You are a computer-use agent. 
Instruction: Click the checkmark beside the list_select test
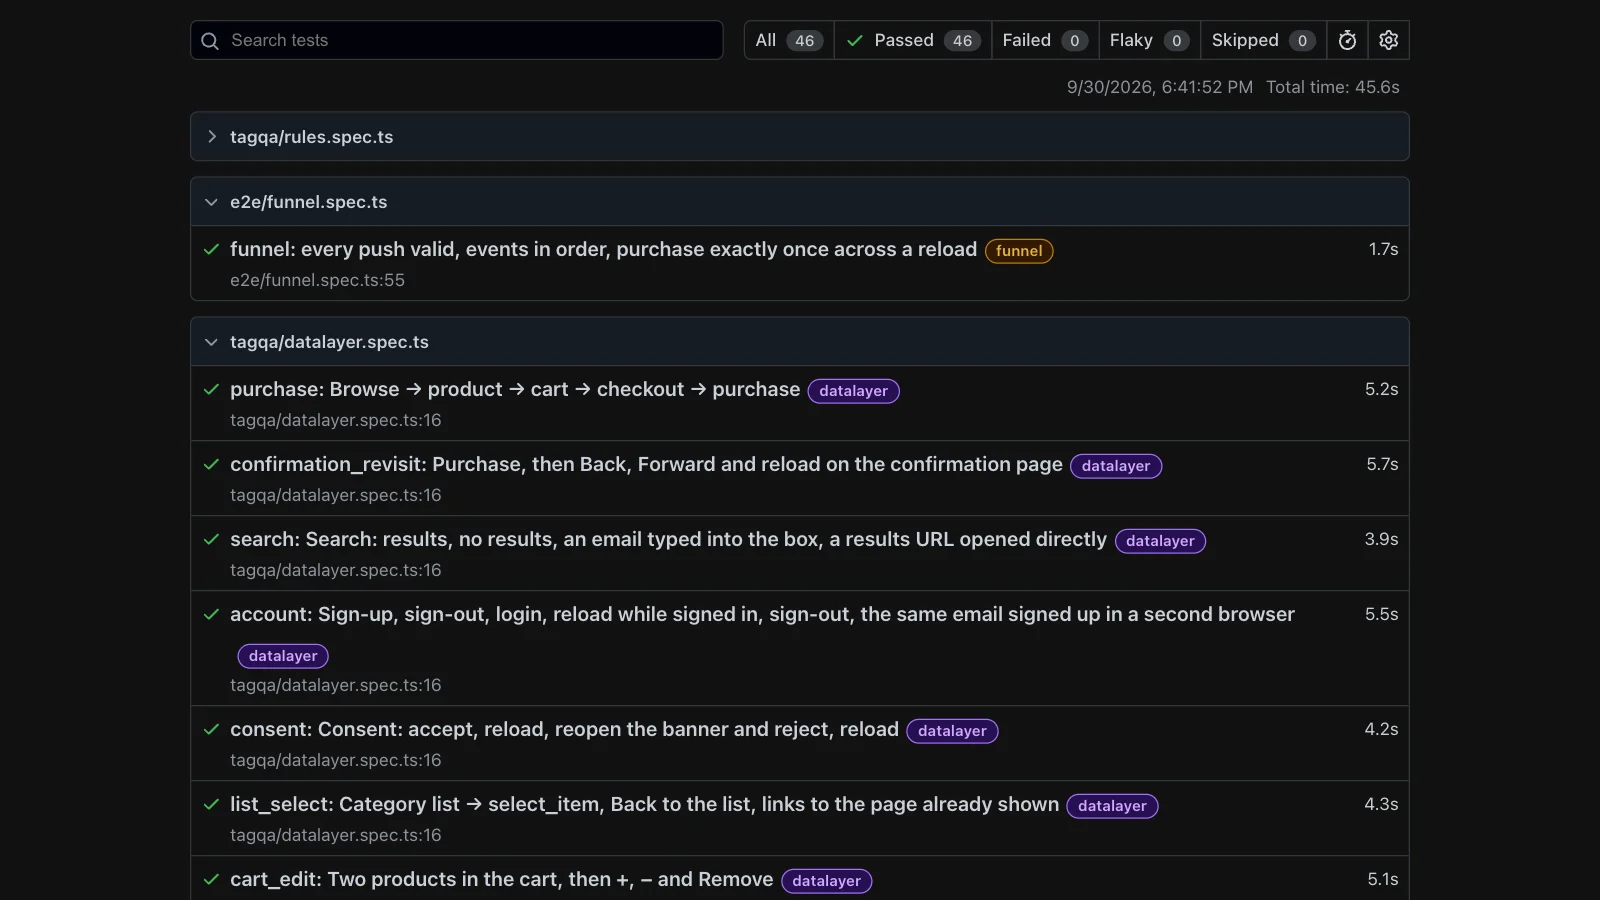(x=211, y=804)
